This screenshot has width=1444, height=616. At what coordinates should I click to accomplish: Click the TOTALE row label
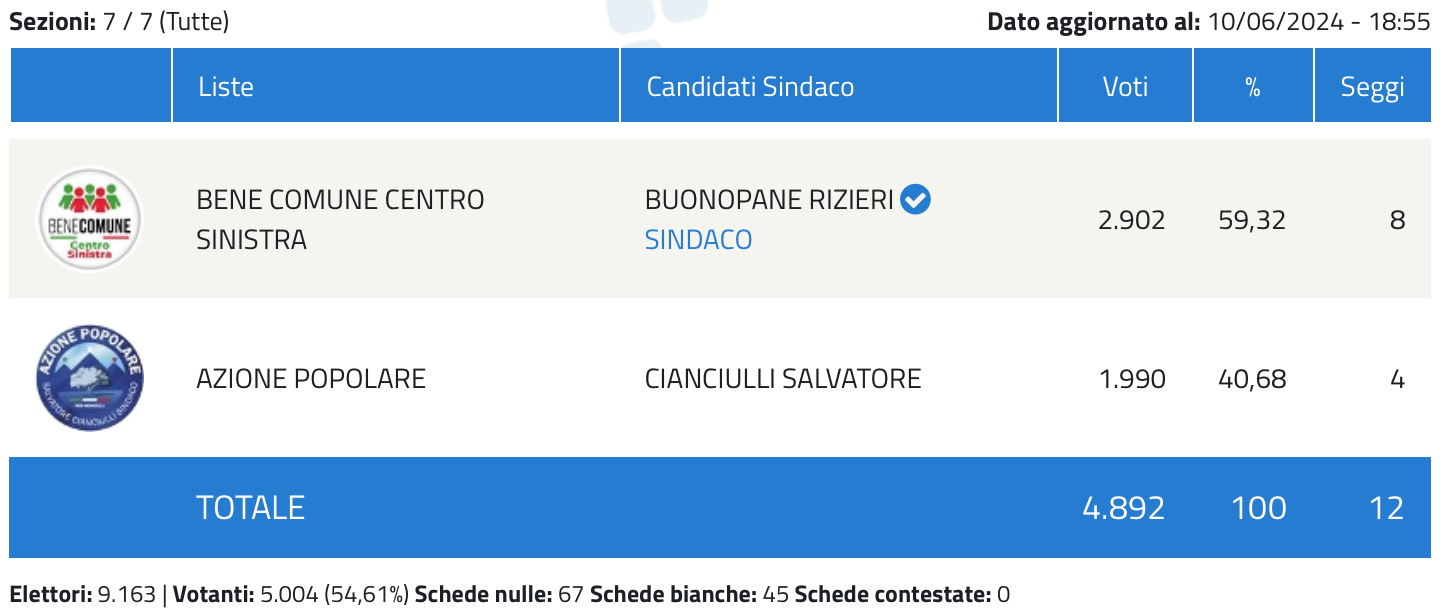[250, 508]
